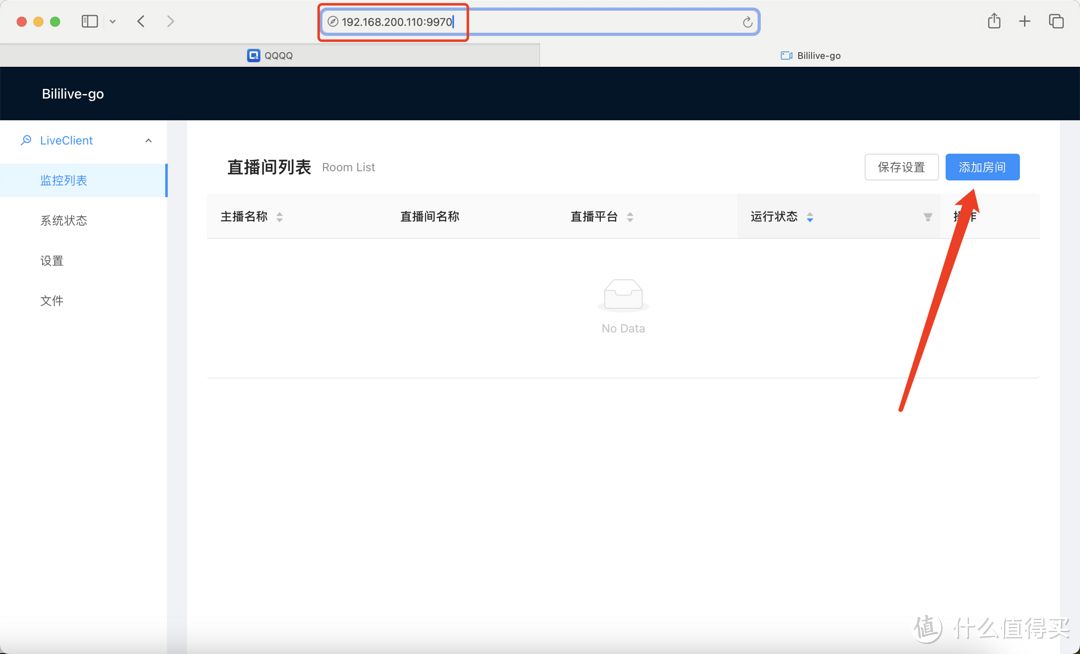This screenshot has width=1080, height=654.
Task: Switch to the Bililive-go tab
Action: pos(810,55)
